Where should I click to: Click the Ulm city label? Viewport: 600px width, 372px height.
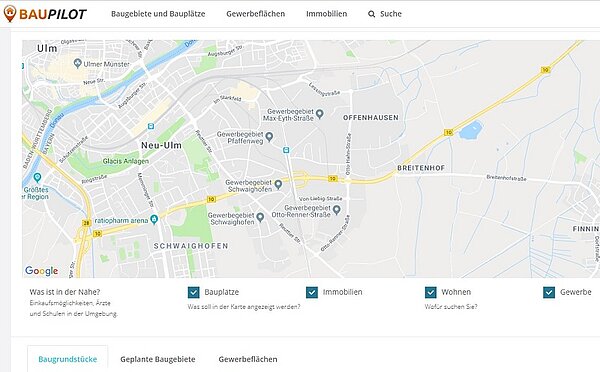coord(47,48)
